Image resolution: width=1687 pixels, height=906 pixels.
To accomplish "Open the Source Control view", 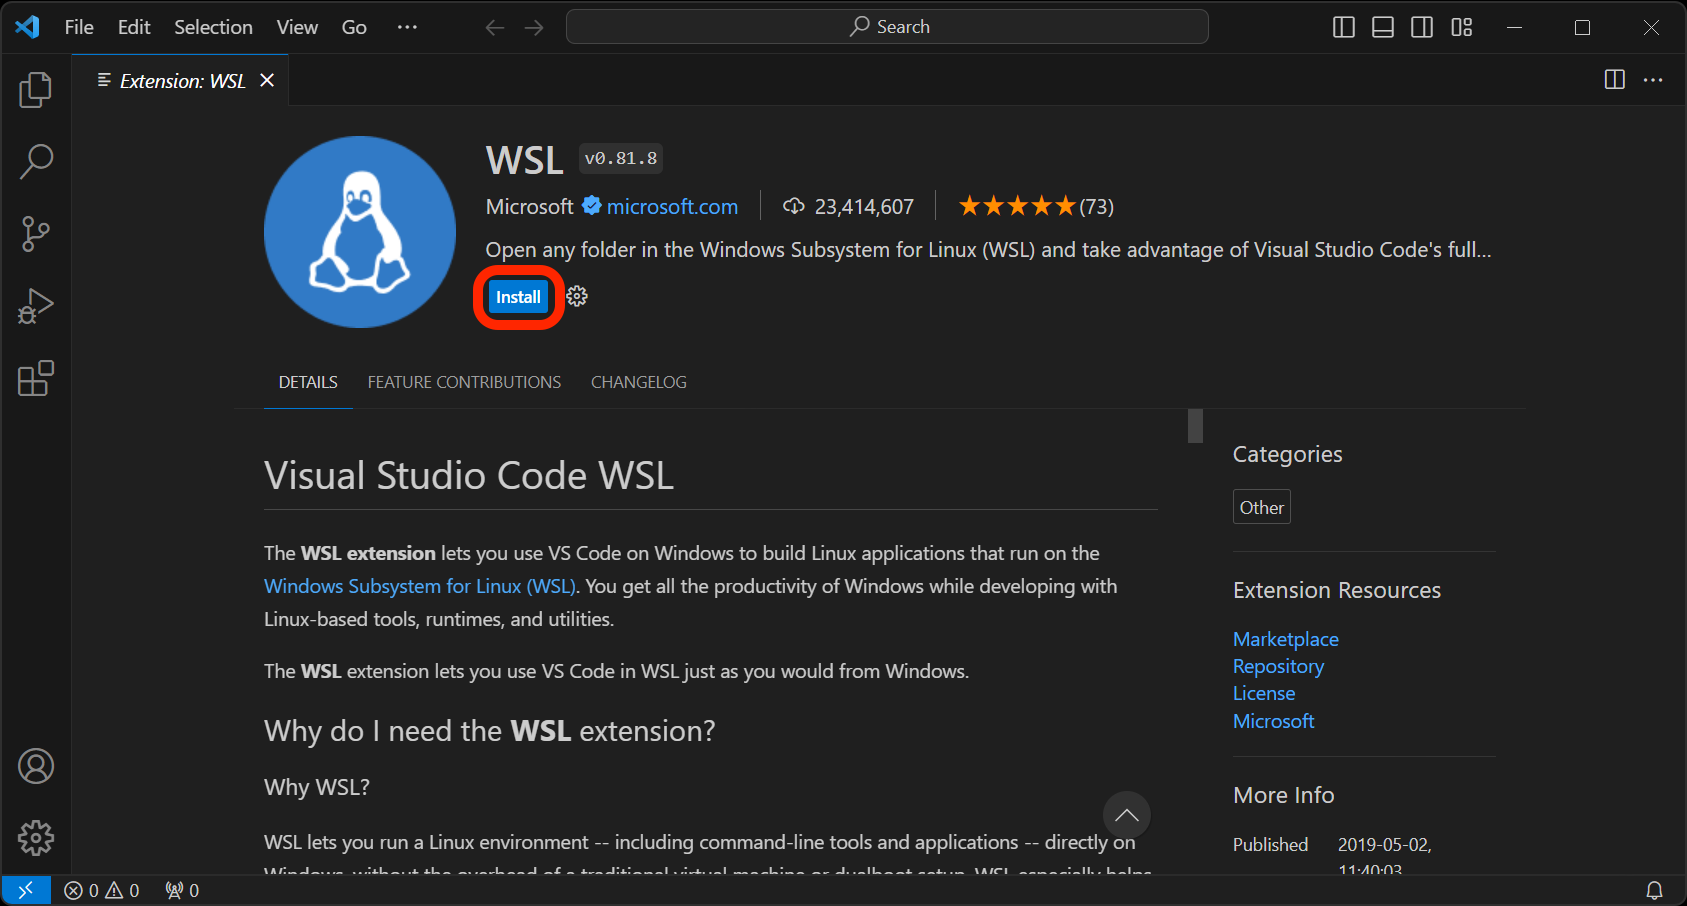I will tap(36, 233).
